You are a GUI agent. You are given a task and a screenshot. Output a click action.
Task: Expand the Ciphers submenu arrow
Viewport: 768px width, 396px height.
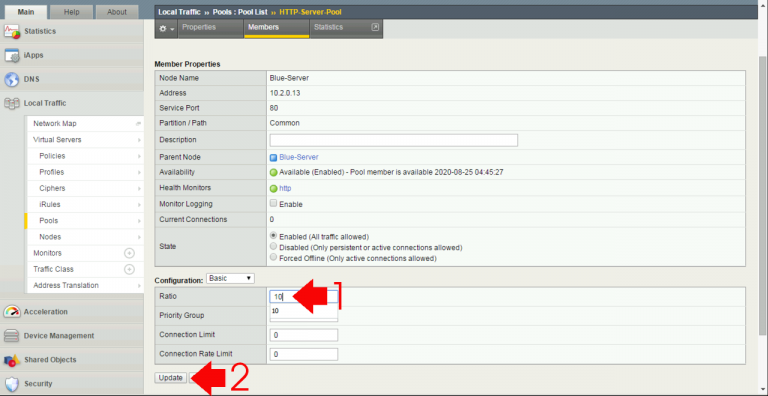click(139, 189)
